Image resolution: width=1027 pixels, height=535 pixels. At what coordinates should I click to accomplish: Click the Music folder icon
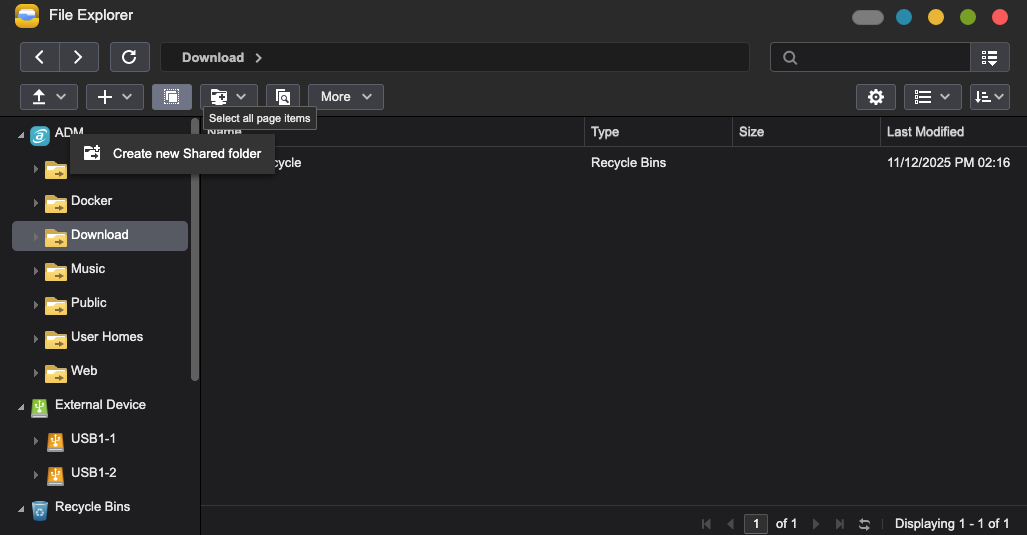(56, 271)
